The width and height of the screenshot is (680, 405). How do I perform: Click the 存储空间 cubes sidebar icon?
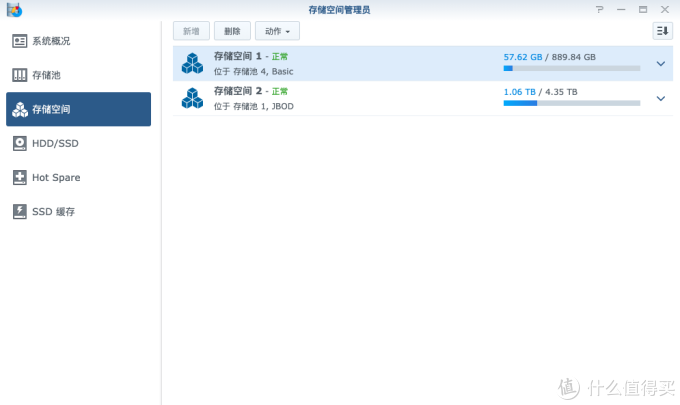pyautogui.click(x=20, y=109)
